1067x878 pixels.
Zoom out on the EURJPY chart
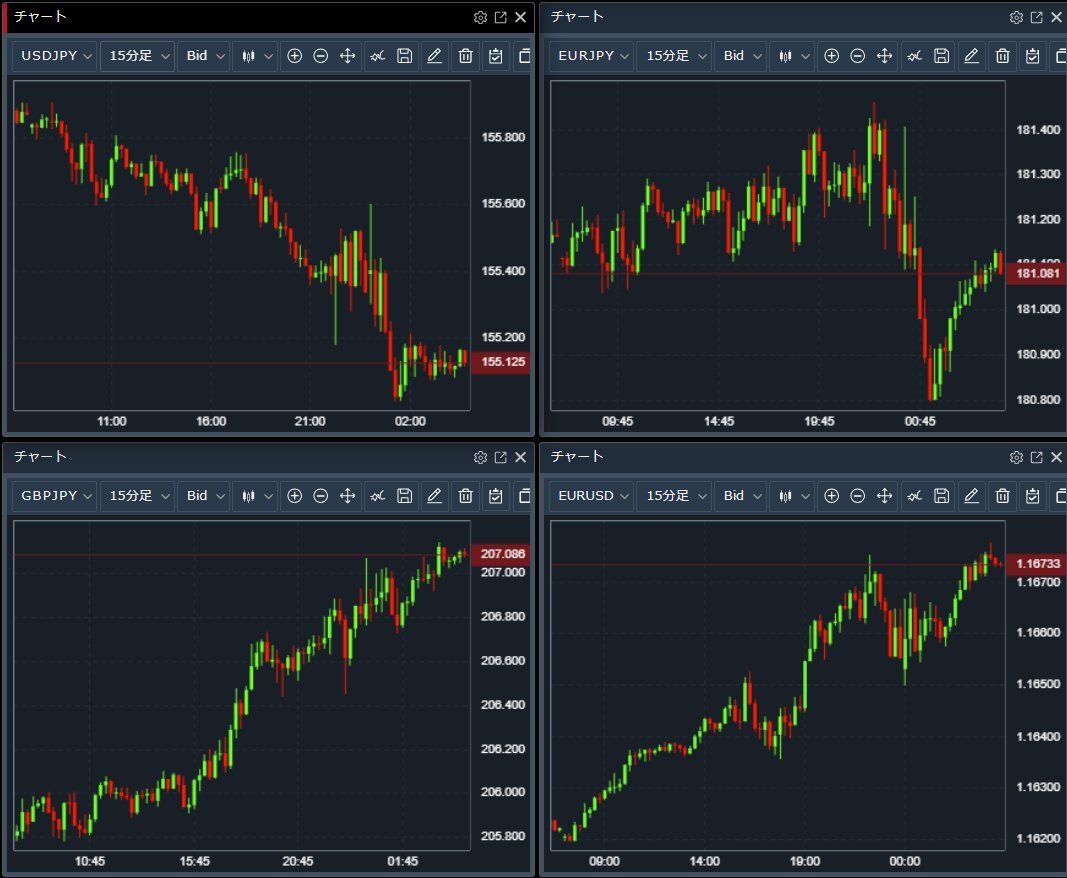point(857,56)
